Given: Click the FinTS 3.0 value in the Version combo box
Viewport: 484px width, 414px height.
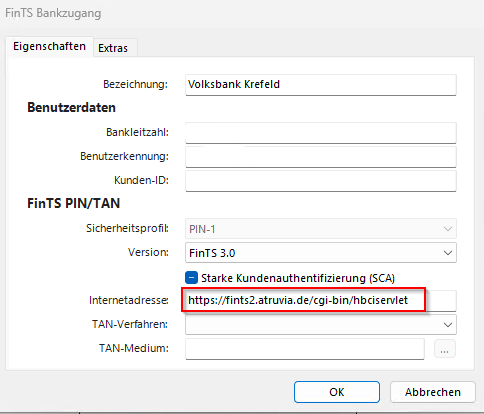Looking at the screenshot, I should [x=212, y=253].
